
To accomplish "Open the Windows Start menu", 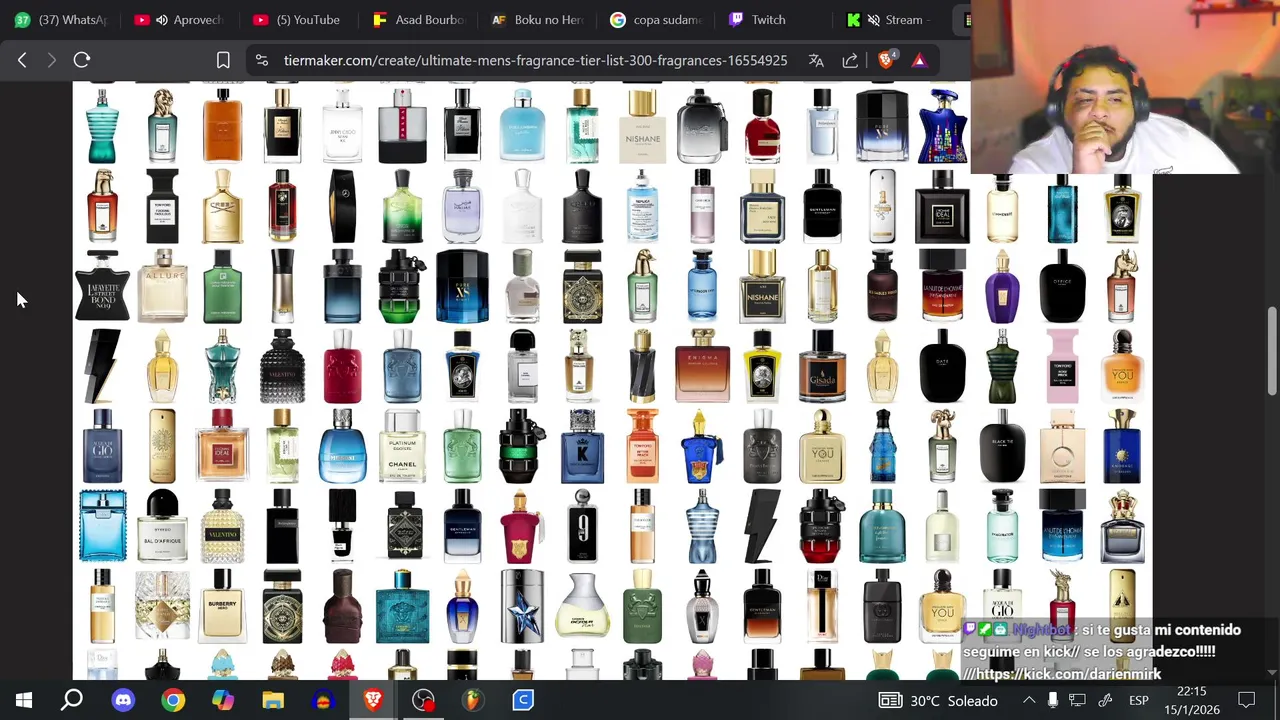I will point(23,700).
